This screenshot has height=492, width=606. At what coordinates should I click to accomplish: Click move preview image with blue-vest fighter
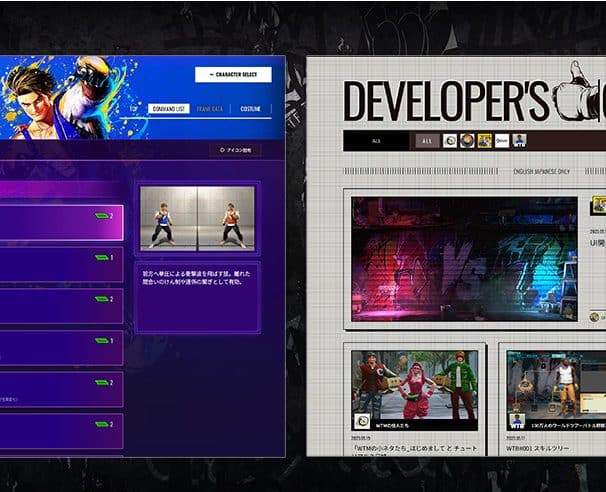point(169,219)
